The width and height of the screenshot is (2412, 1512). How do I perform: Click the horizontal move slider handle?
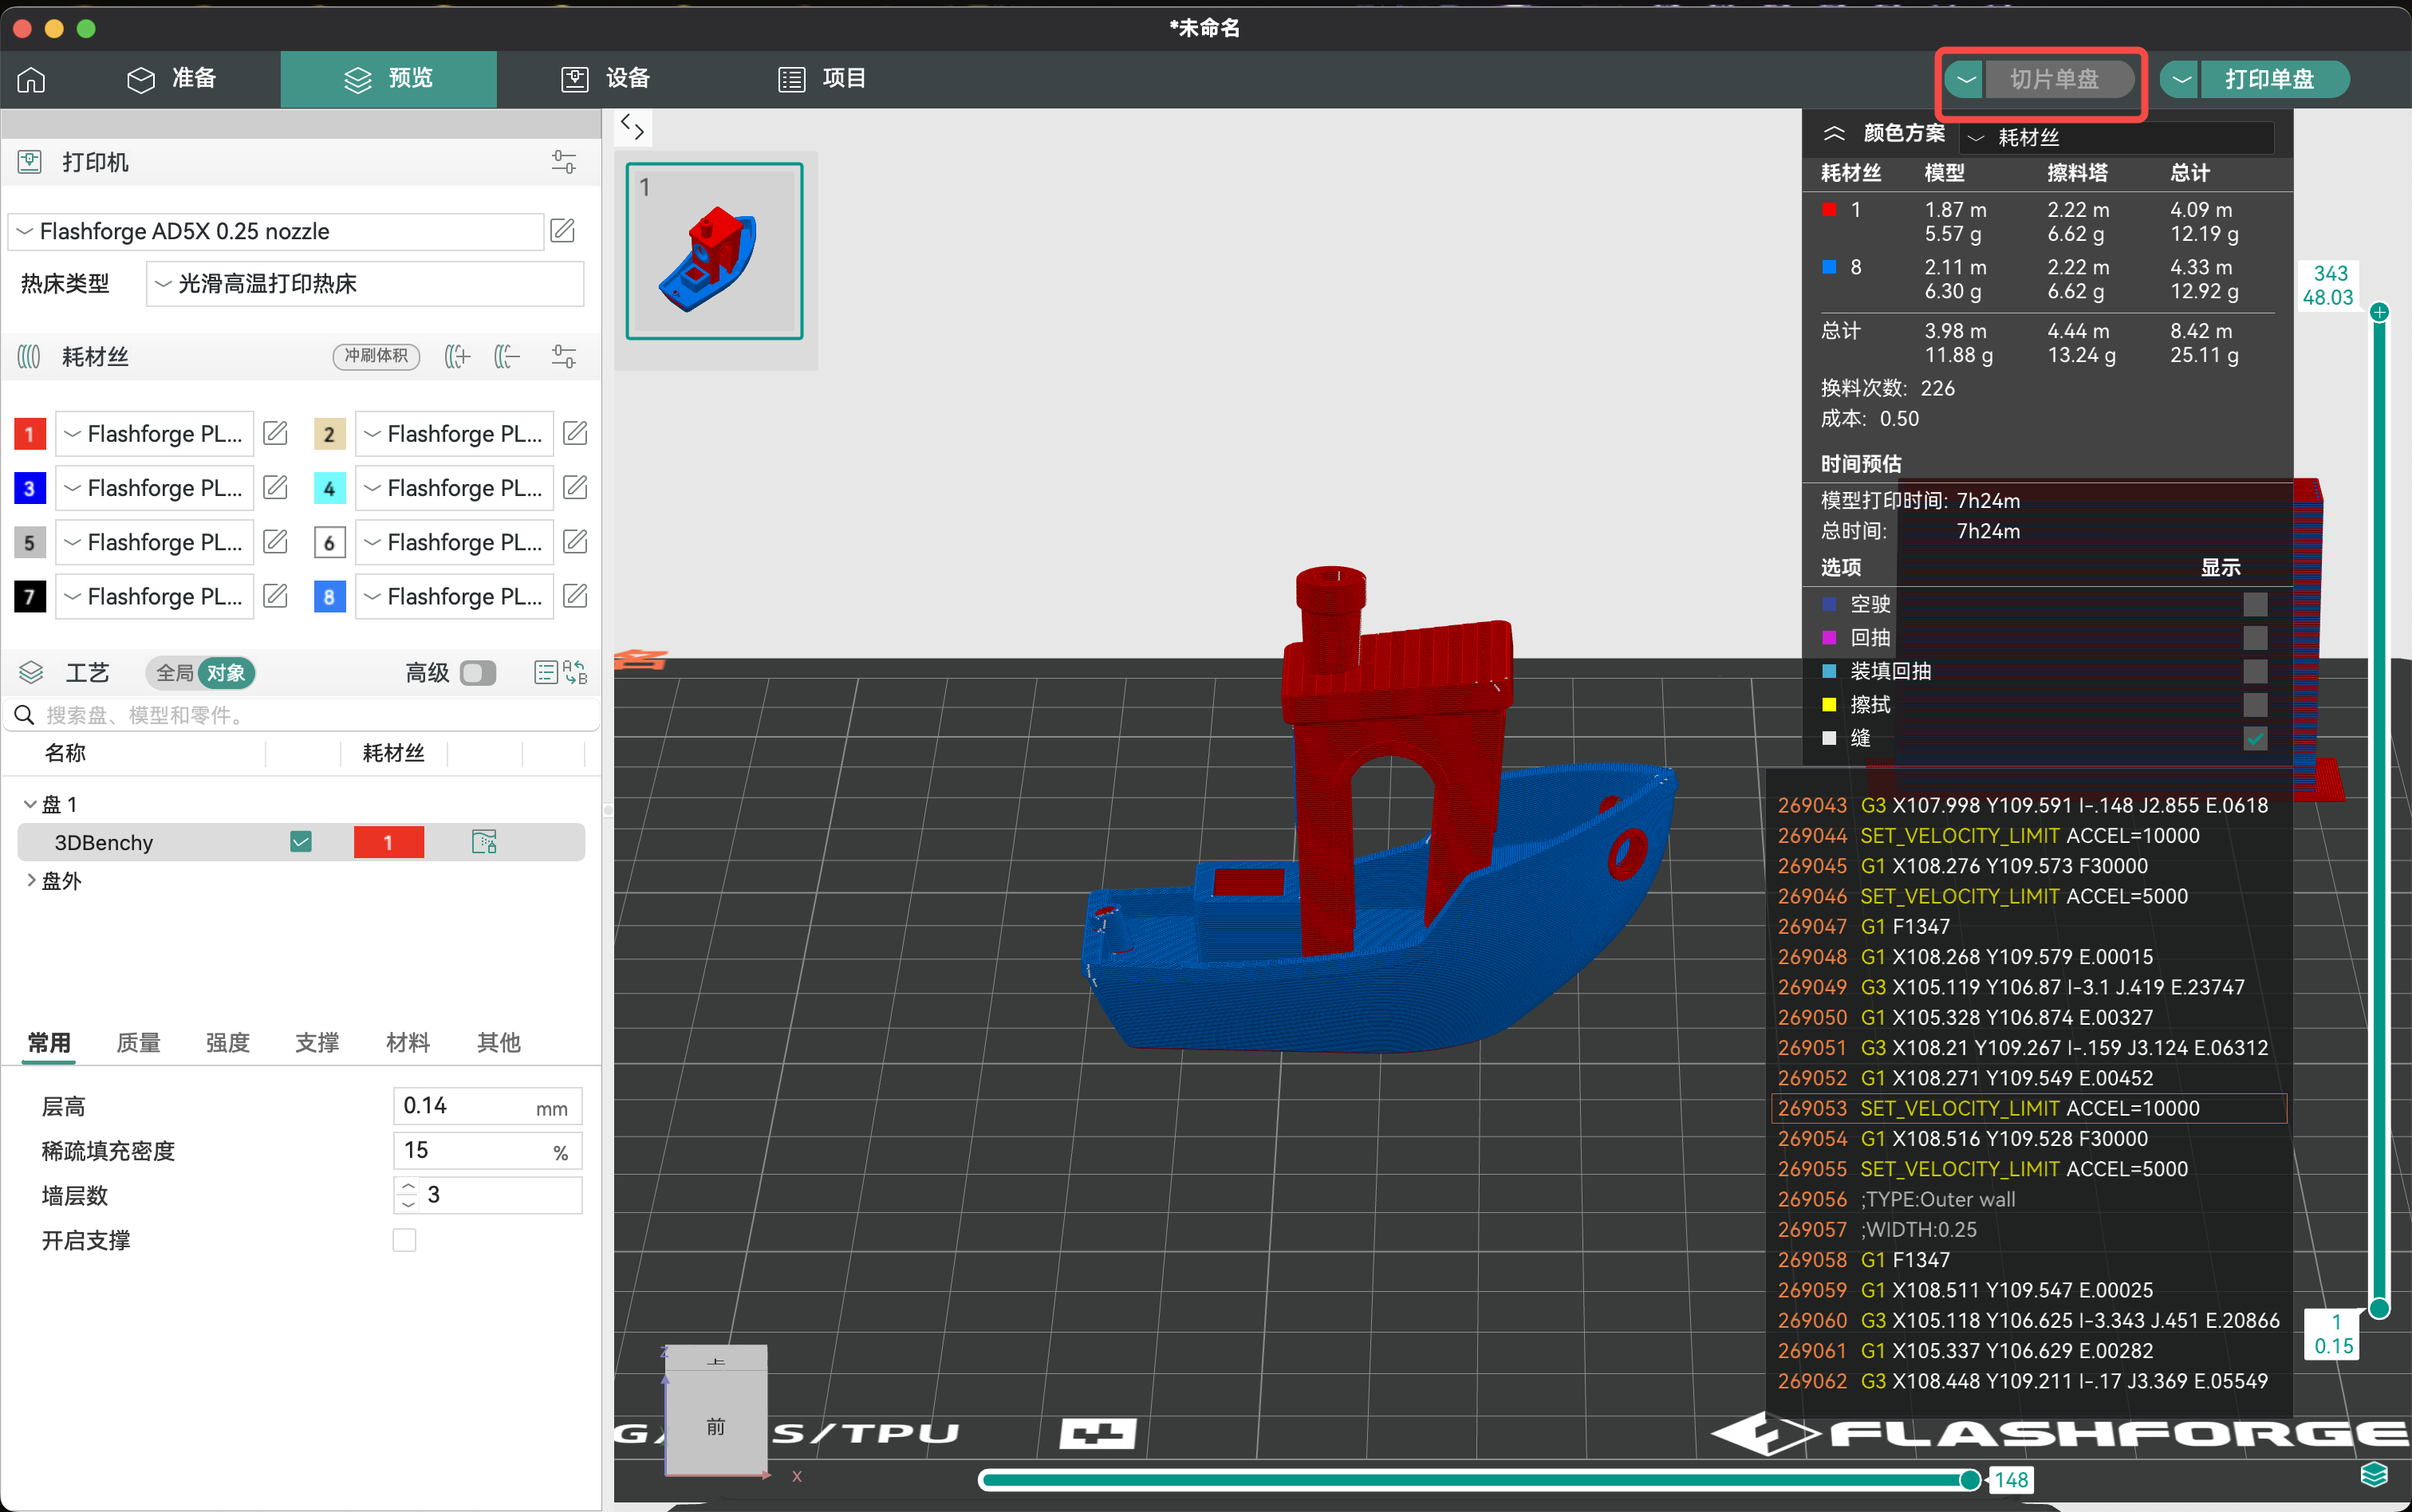coord(1970,1479)
